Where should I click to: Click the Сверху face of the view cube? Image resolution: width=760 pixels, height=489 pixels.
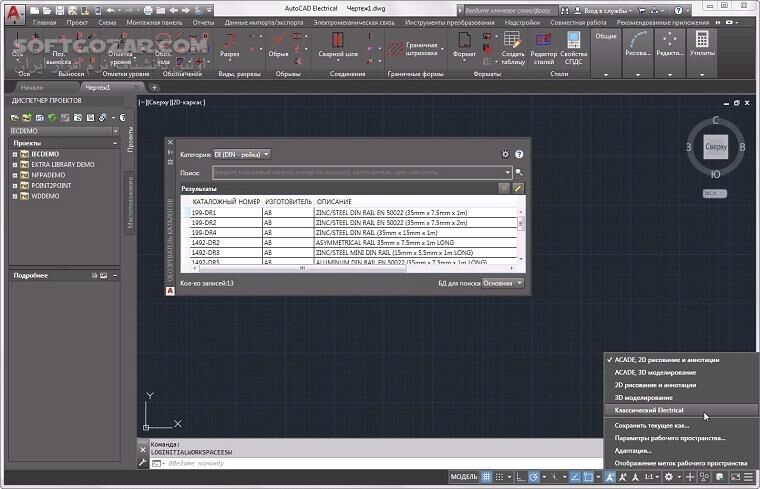[x=716, y=146]
